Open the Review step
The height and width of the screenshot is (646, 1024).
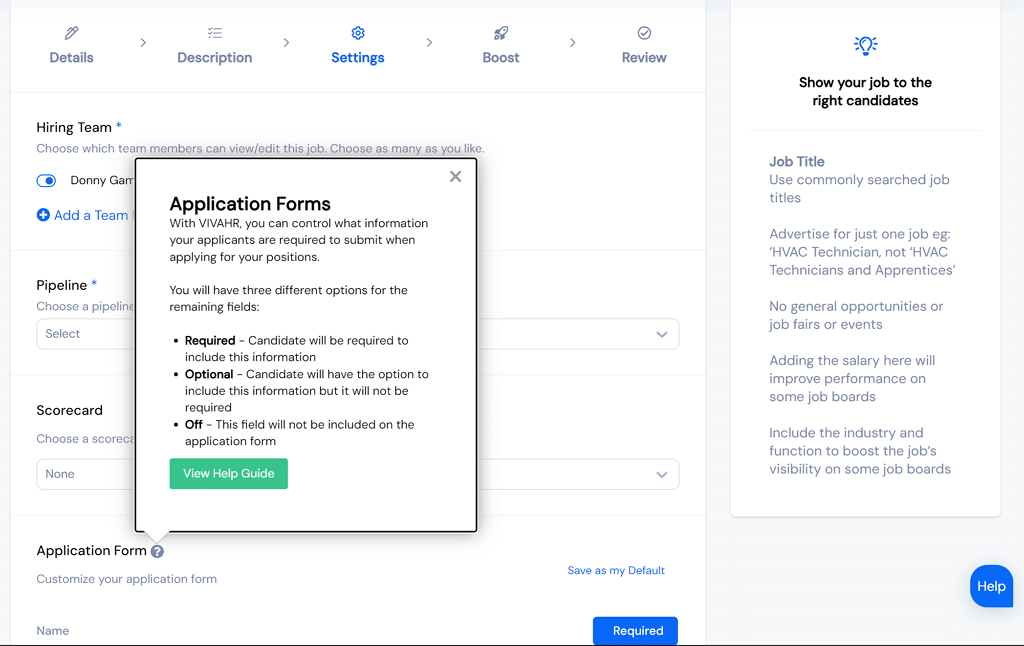point(644,57)
